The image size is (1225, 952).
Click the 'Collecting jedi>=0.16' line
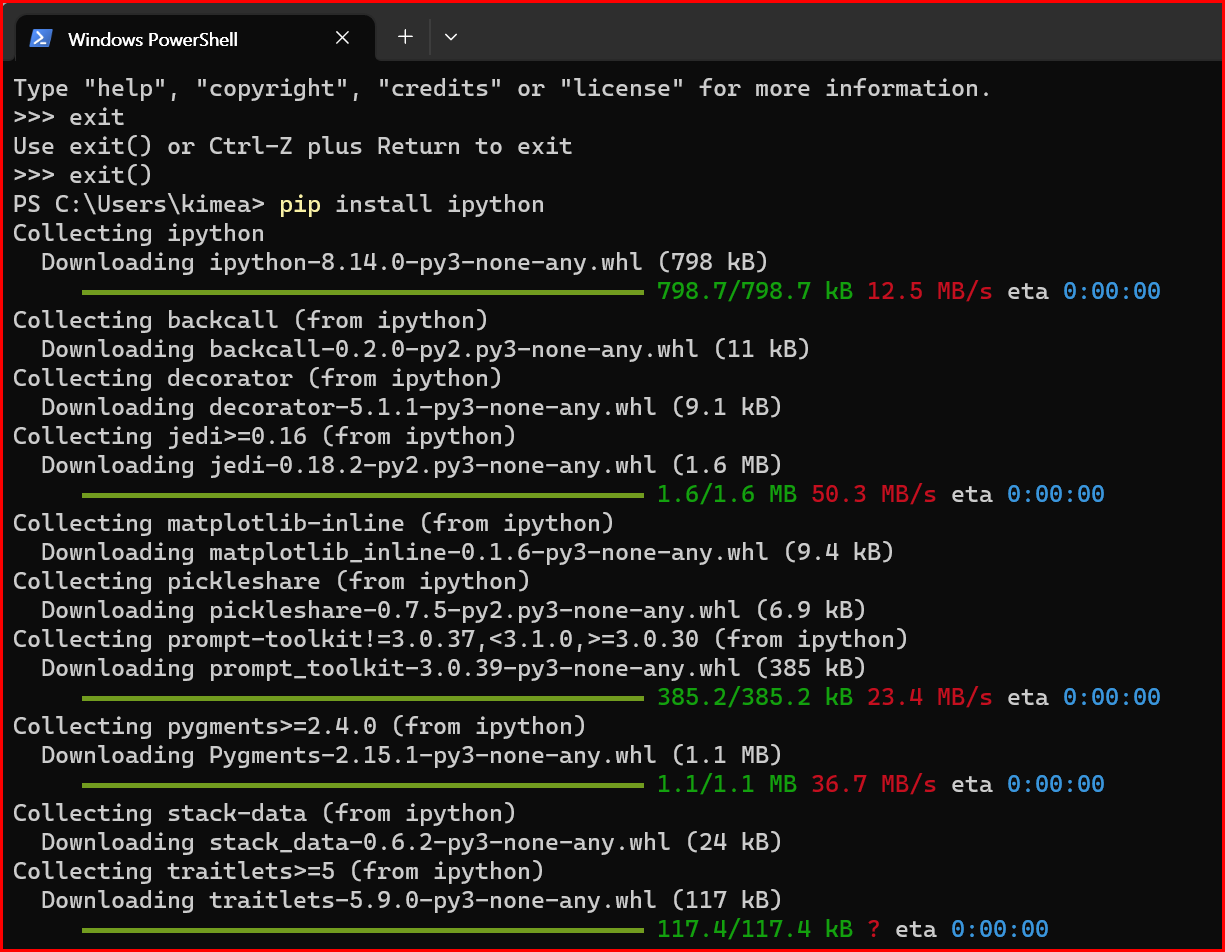click(265, 436)
